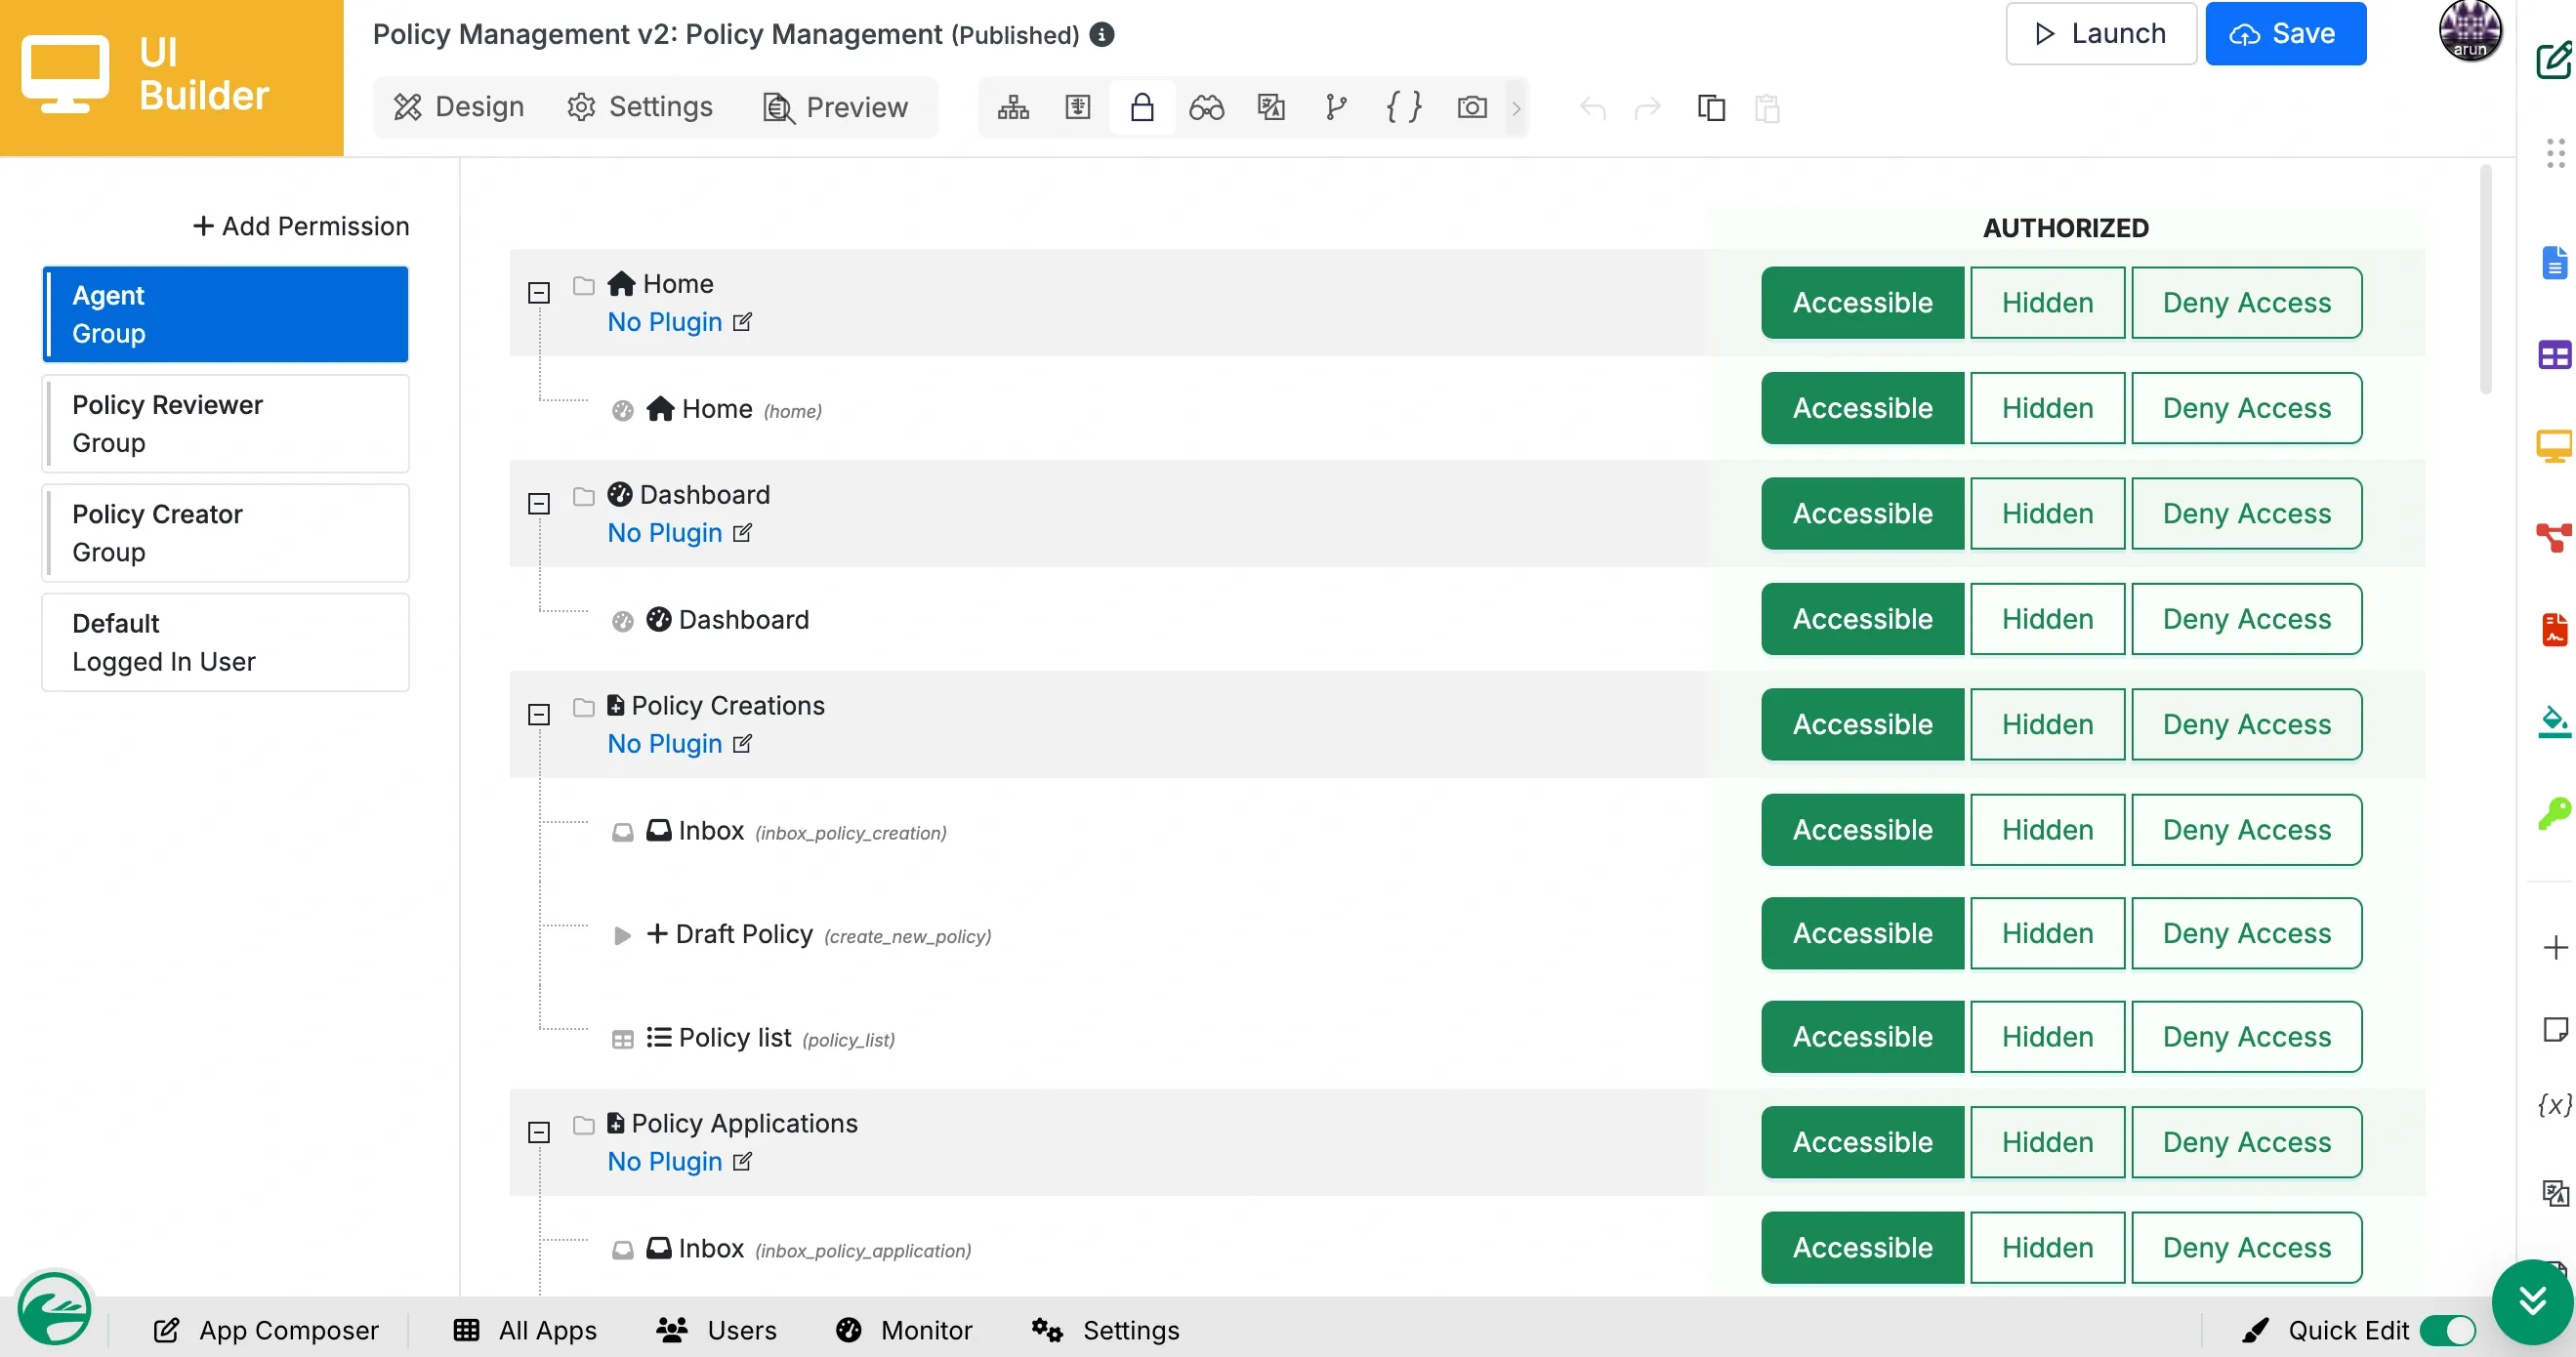
Task: Collapse the Policy Creations category
Action: pyautogui.click(x=539, y=714)
